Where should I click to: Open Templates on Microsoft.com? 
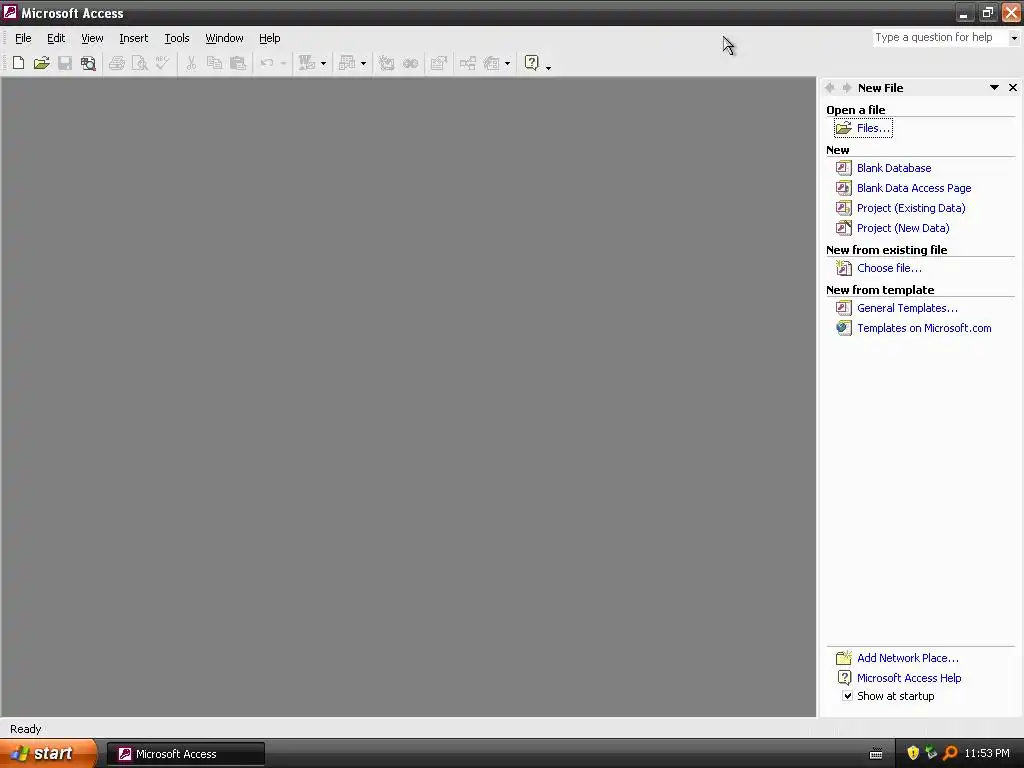924,328
